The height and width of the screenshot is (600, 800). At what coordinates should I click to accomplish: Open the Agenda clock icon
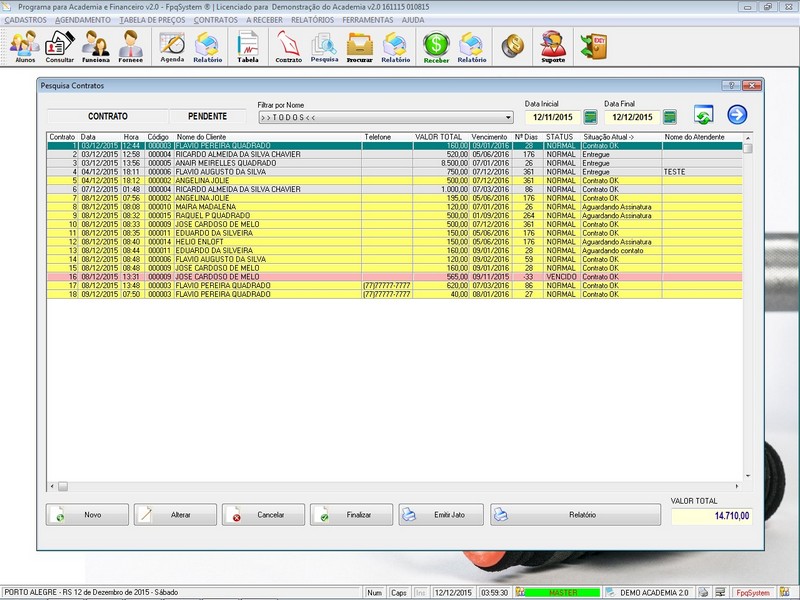pyautogui.click(x=172, y=46)
